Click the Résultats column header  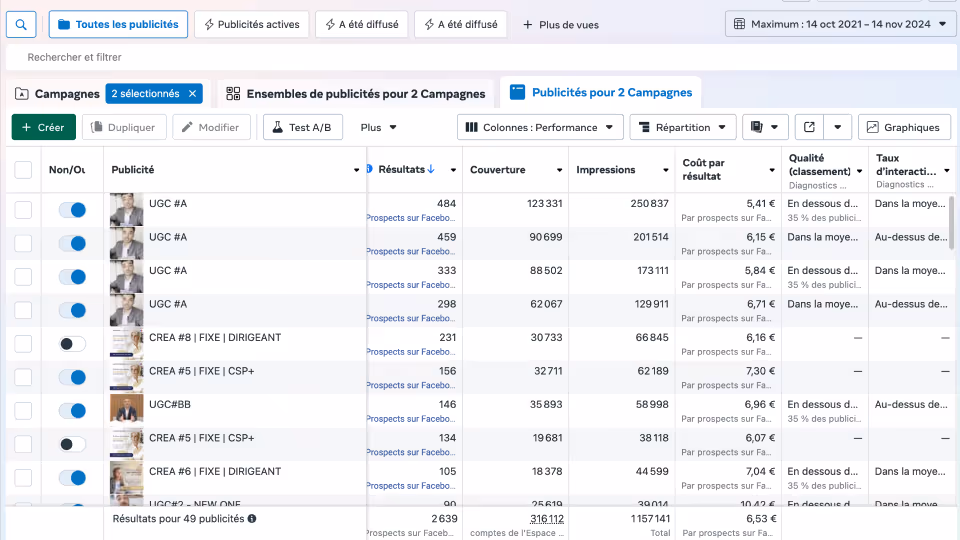point(401,170)
